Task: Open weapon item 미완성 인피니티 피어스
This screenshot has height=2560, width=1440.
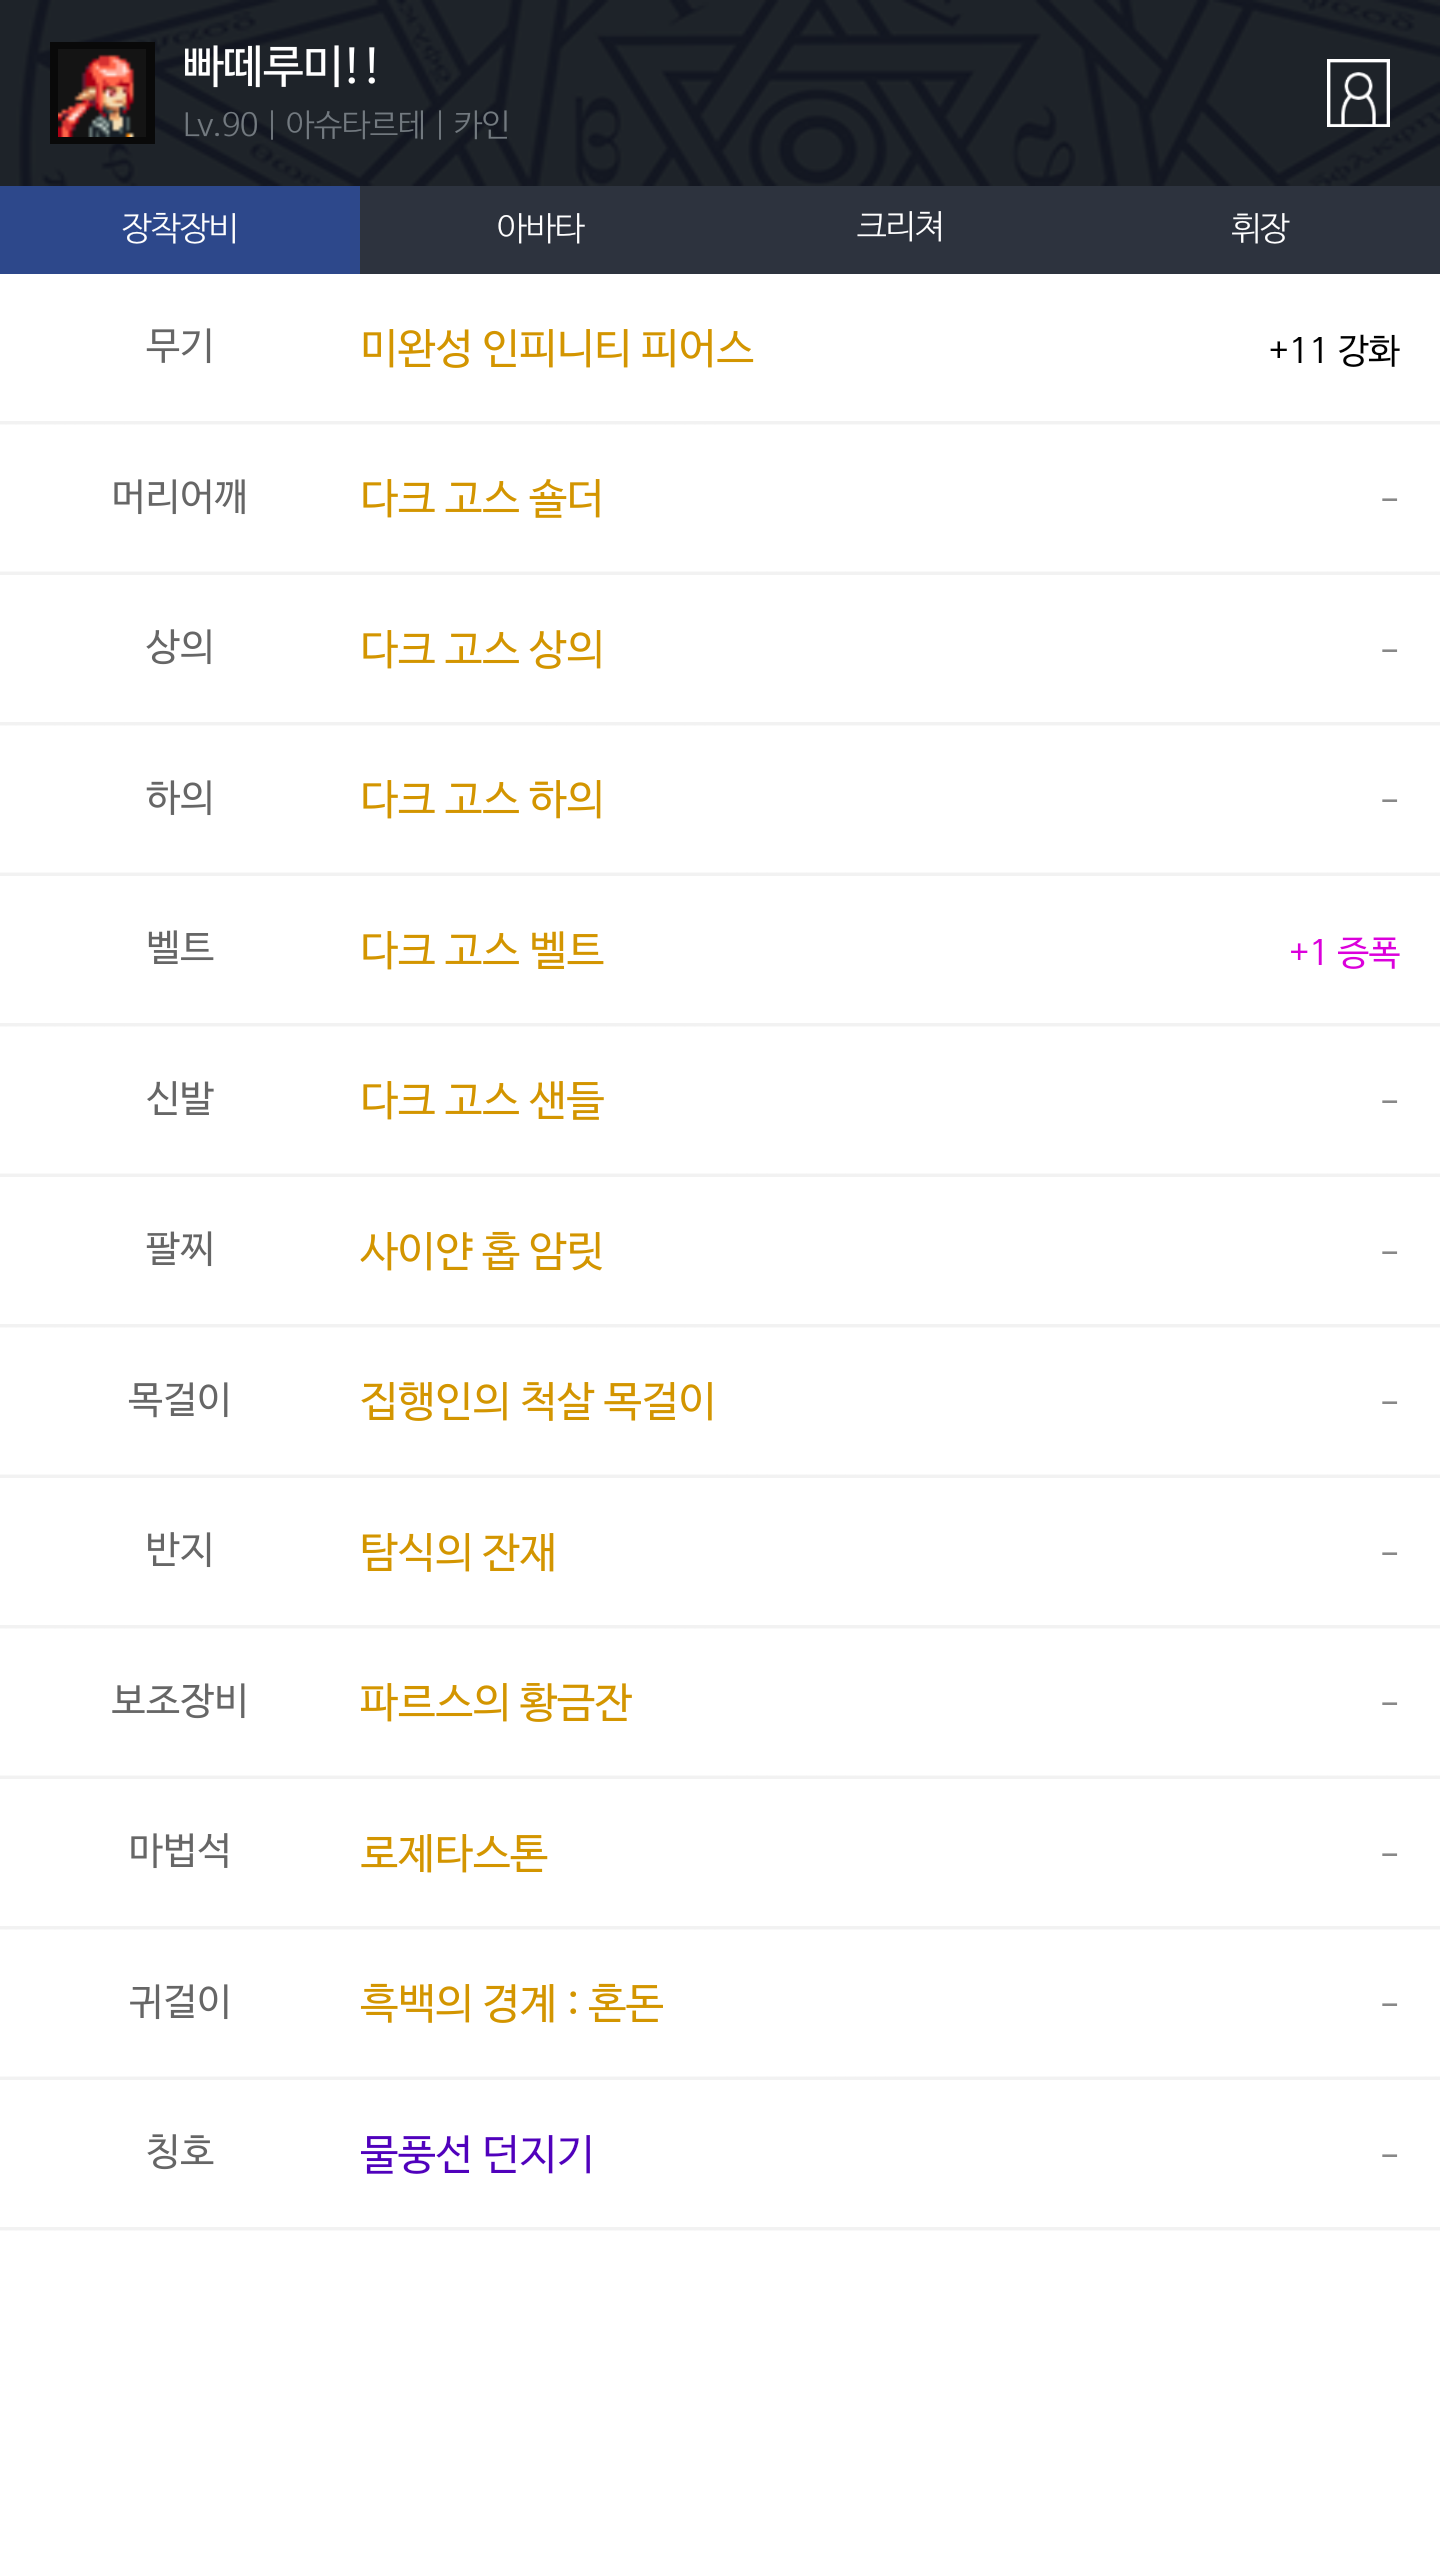Action: pos(557,348)
